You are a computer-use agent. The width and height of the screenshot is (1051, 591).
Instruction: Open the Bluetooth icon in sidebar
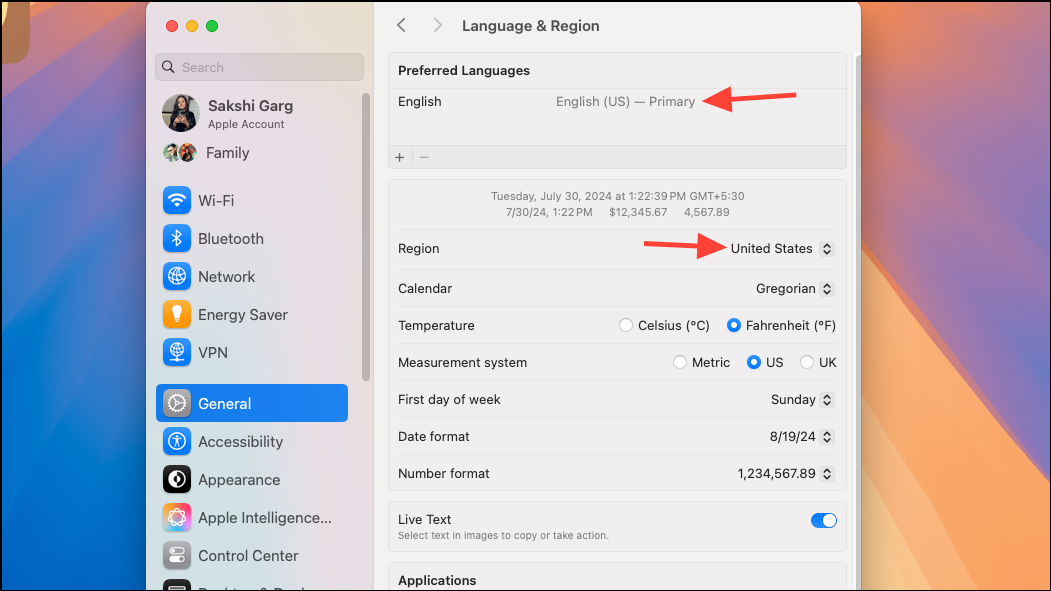tap(177, 239)
